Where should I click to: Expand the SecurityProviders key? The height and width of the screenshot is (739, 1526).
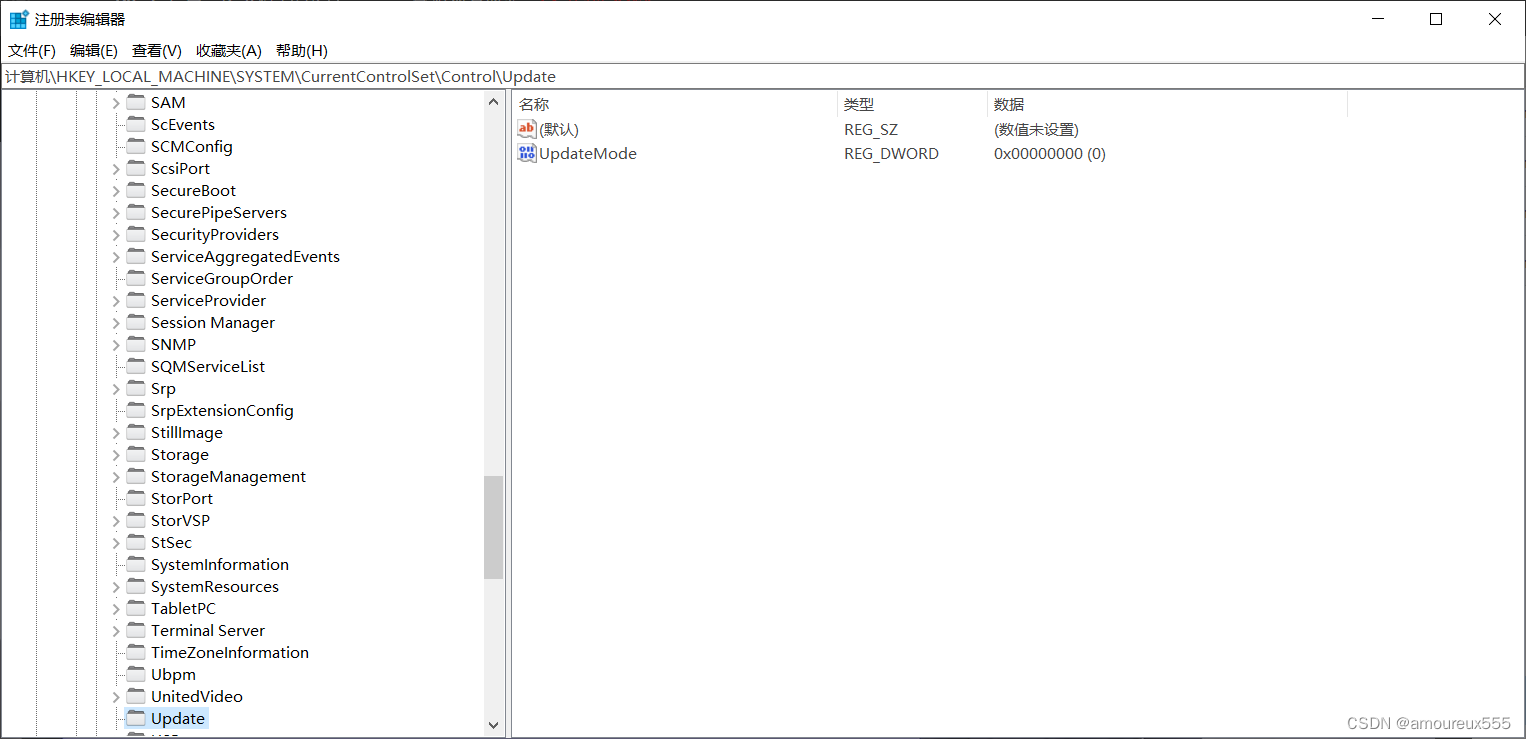point(115,235)
